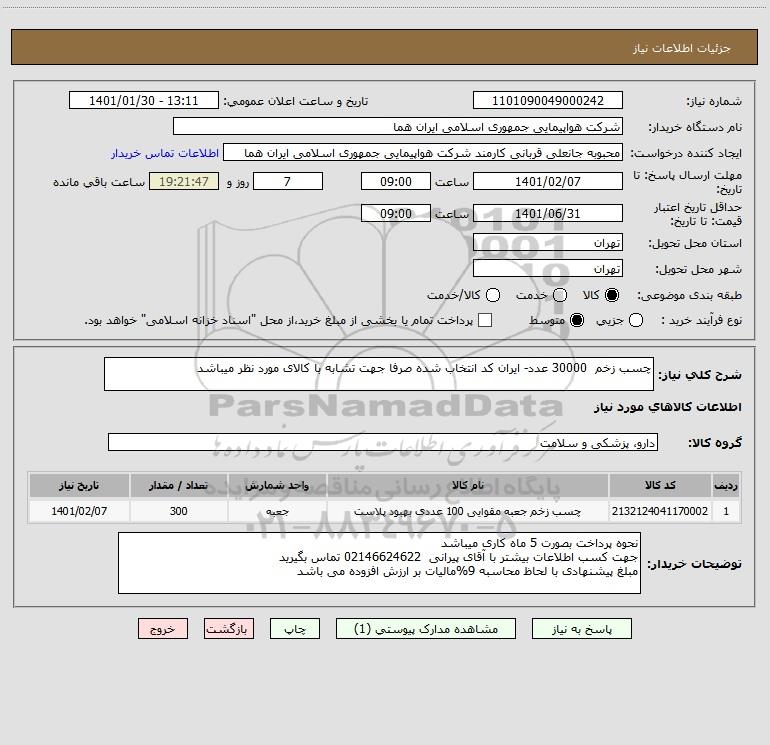The height and width of the screenshot is (745, 770).
Task: Click the product name cell چسب زخم جعبه مقوایی
Action: [x=468, y=511]
